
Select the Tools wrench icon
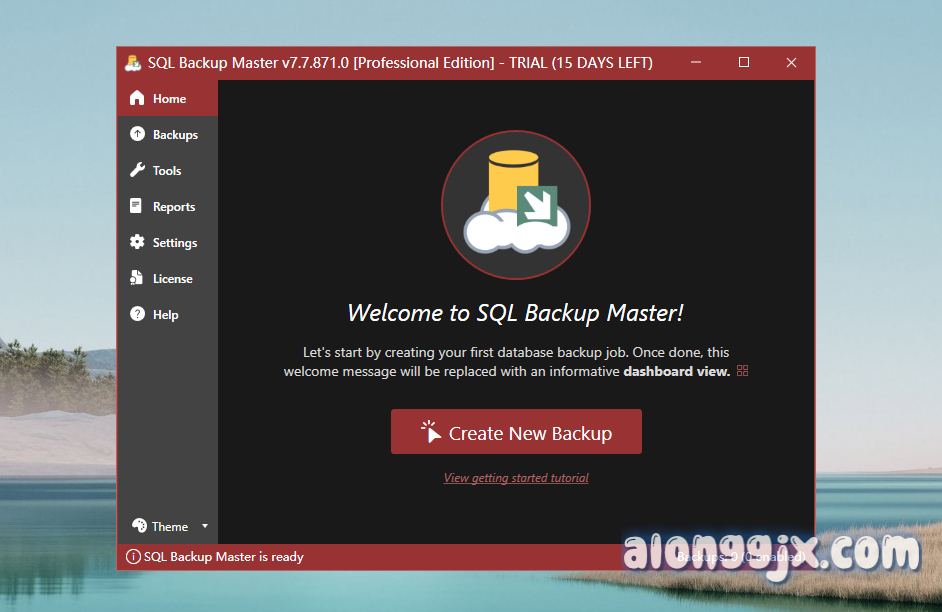tap(137, 171)
